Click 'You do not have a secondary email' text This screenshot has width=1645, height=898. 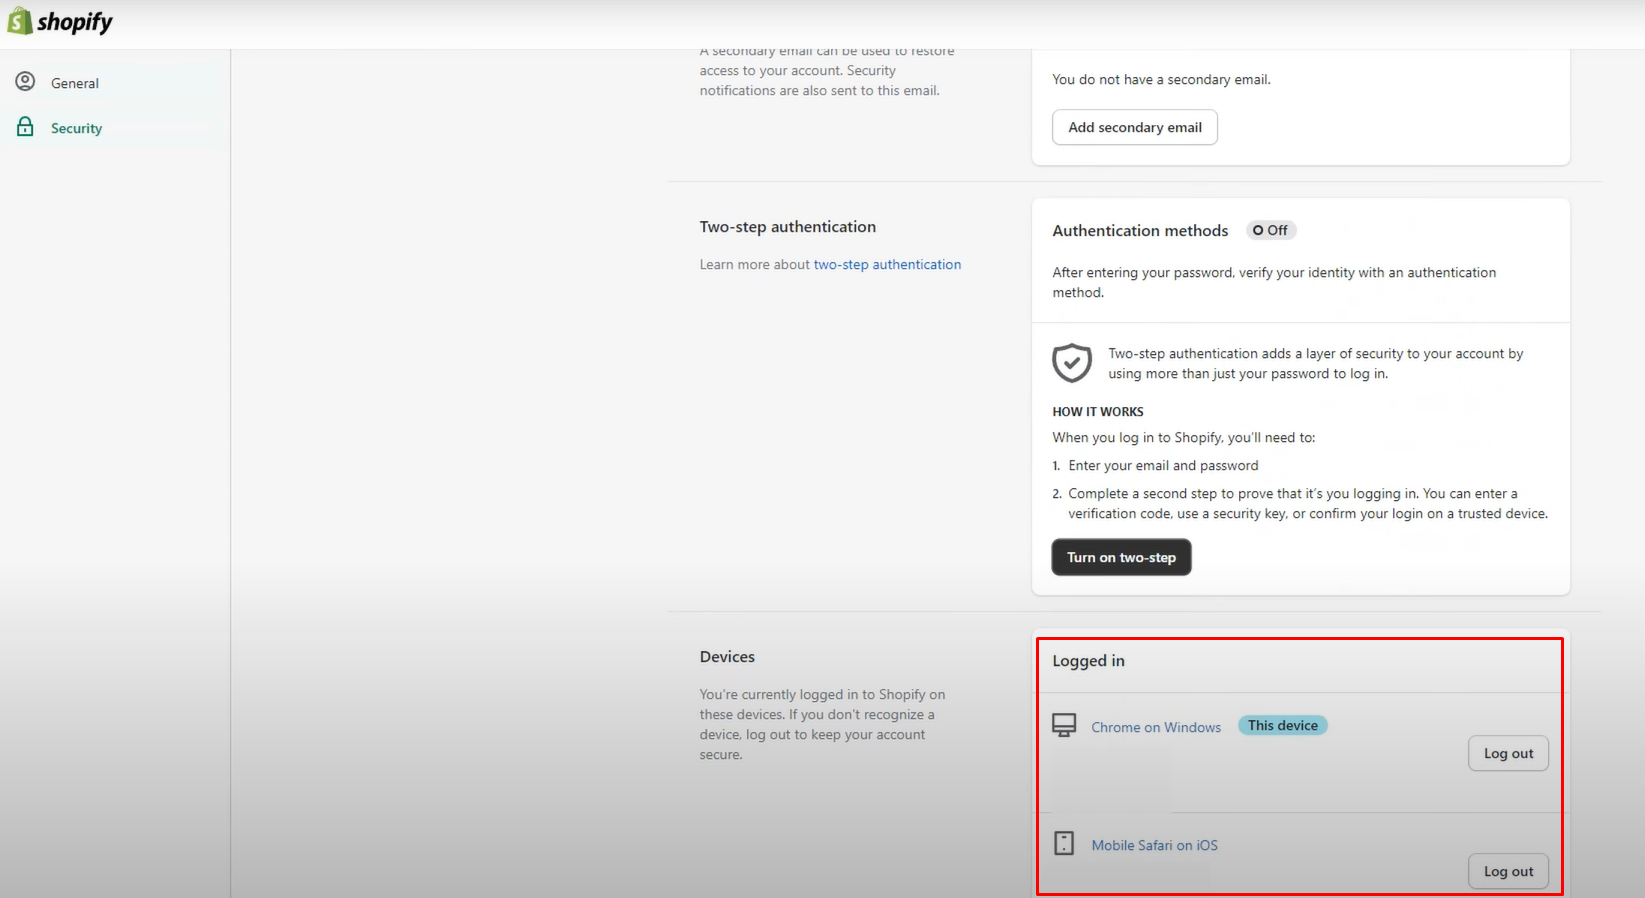[x=1161, y=79]
